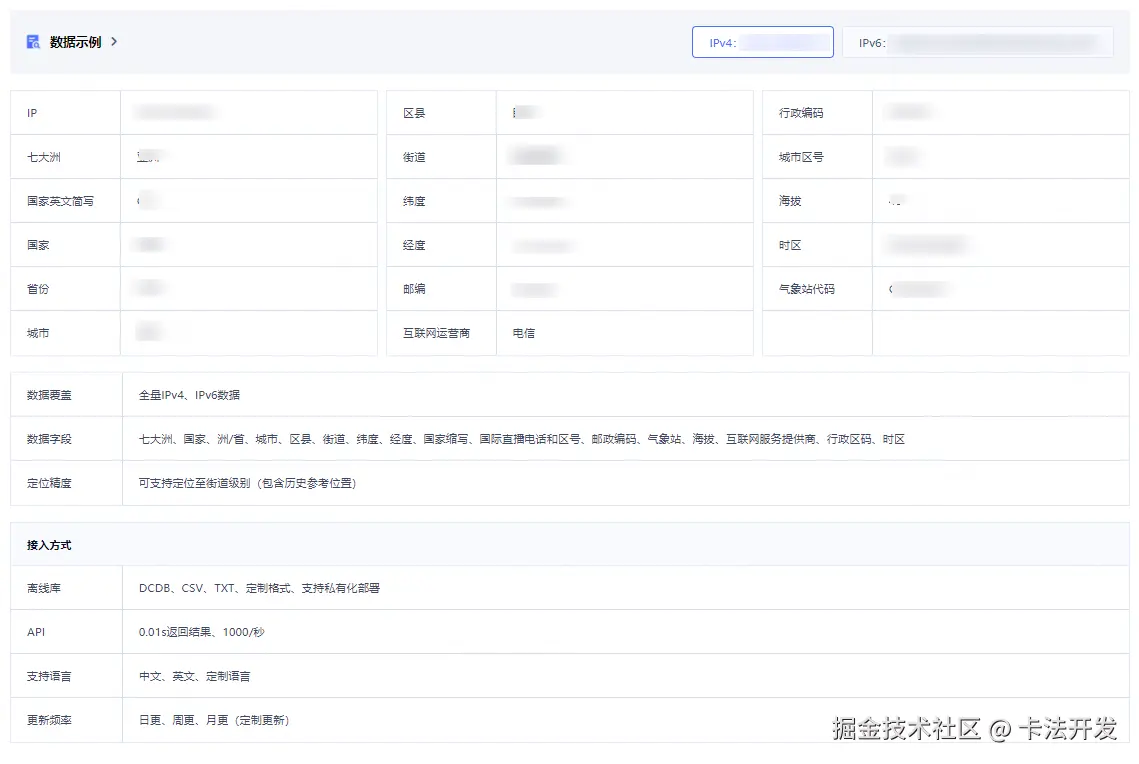
Task: Click the 互联网运营商 value showing 电信
Action: pos(525,332)
